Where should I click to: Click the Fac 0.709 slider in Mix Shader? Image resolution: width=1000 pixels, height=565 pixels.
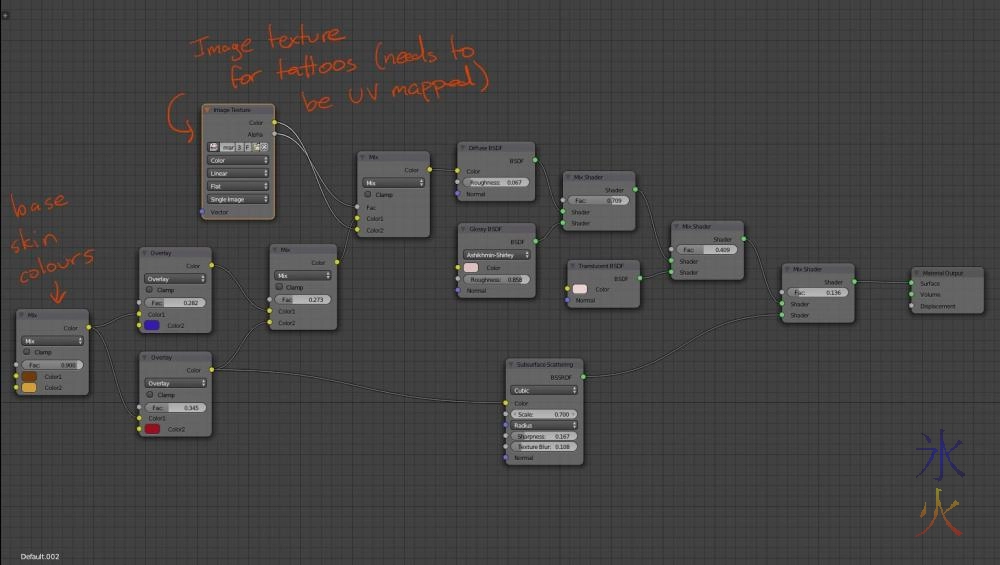[598, 201]
